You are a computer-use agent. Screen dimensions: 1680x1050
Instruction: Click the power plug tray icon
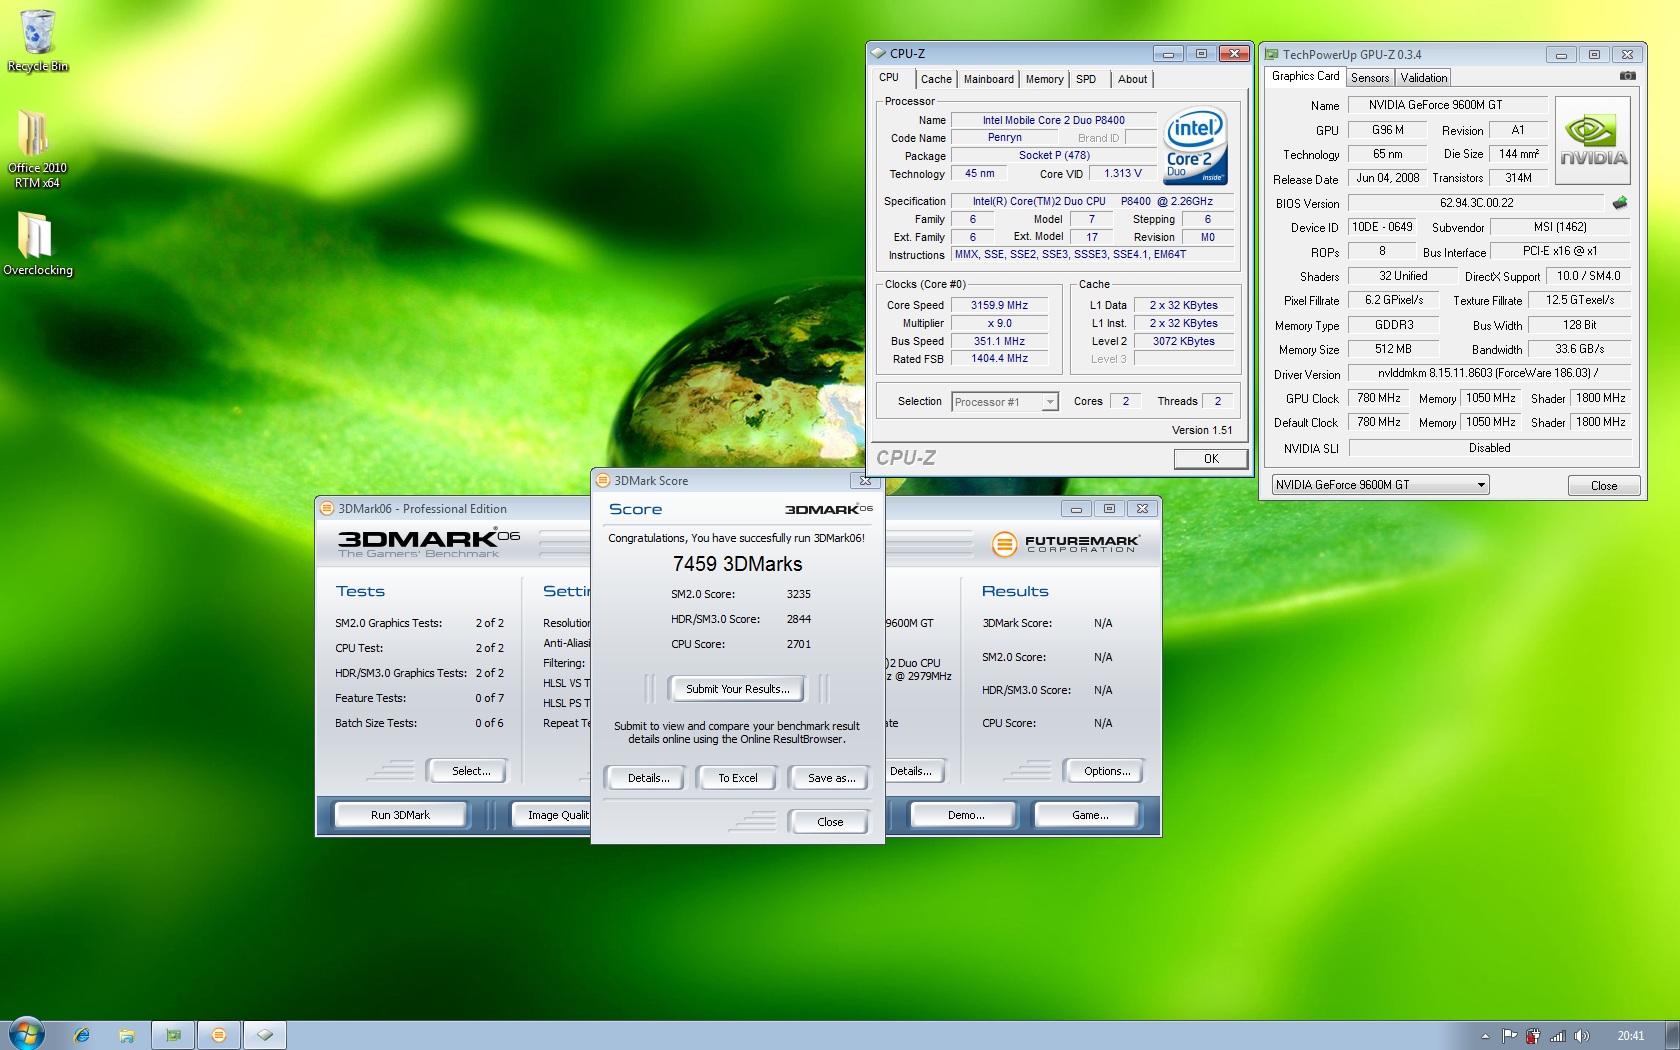pyautogui.click(x=1533, y=1036)
